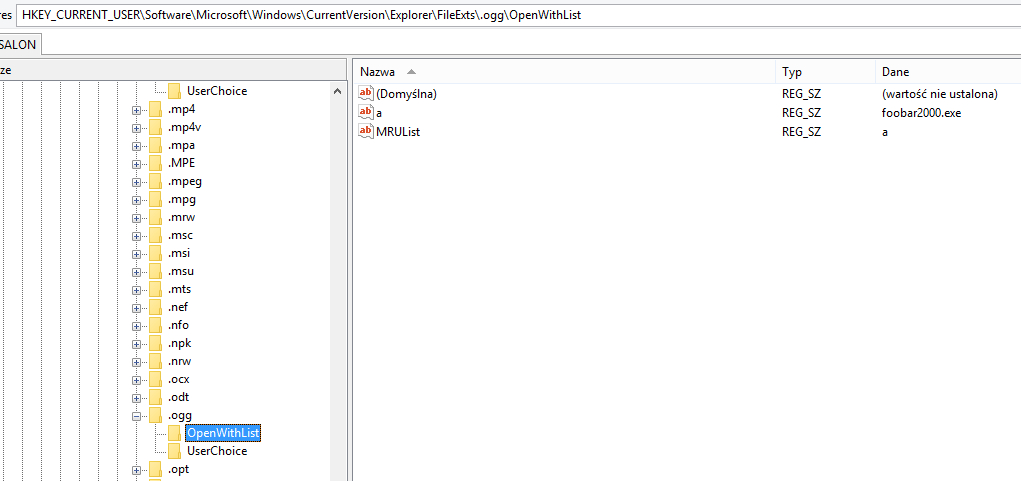The height and width of the screenshot is (481, 1021).
Task: Expand the .mpeg registry key
Action: [x=136, y=182]
